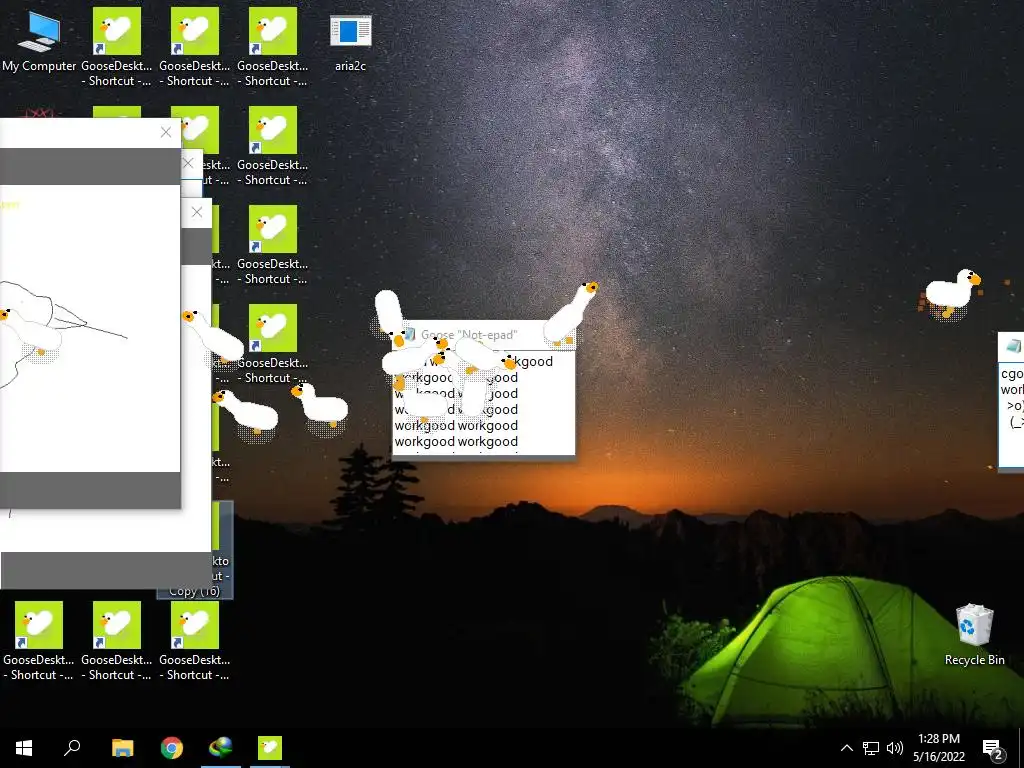Open Internet Download Manager taskbar icon
The height and width of the screenshot is (768, 1024).
coord(221,748)
